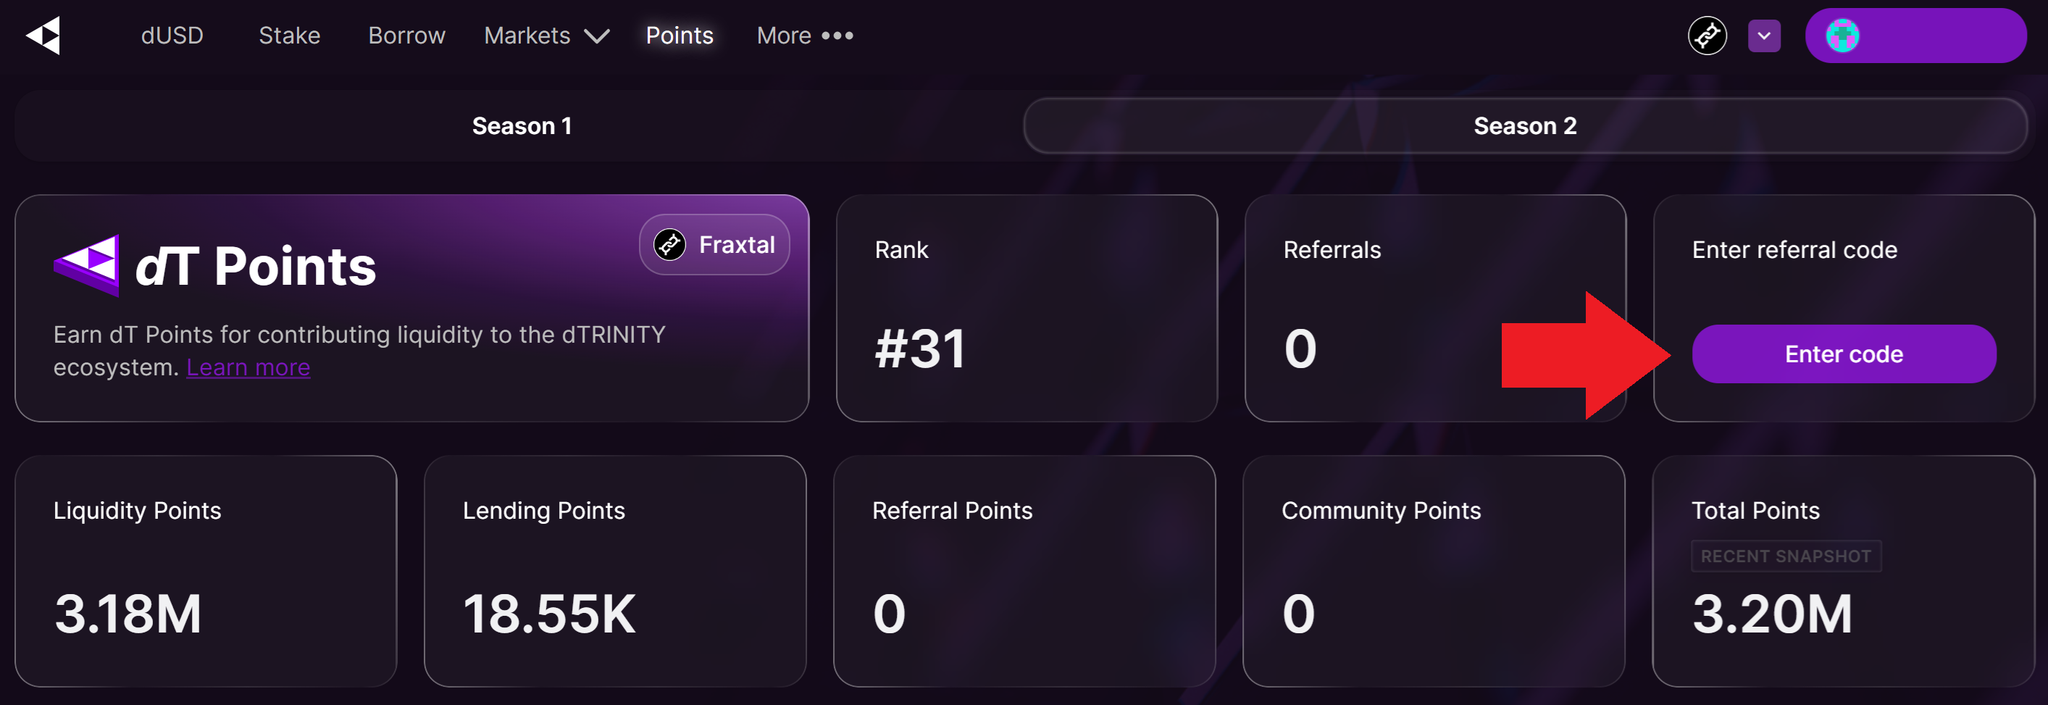
Task: Click the Fraxtal chain badge icon
Action: click(x=670, y=245)
